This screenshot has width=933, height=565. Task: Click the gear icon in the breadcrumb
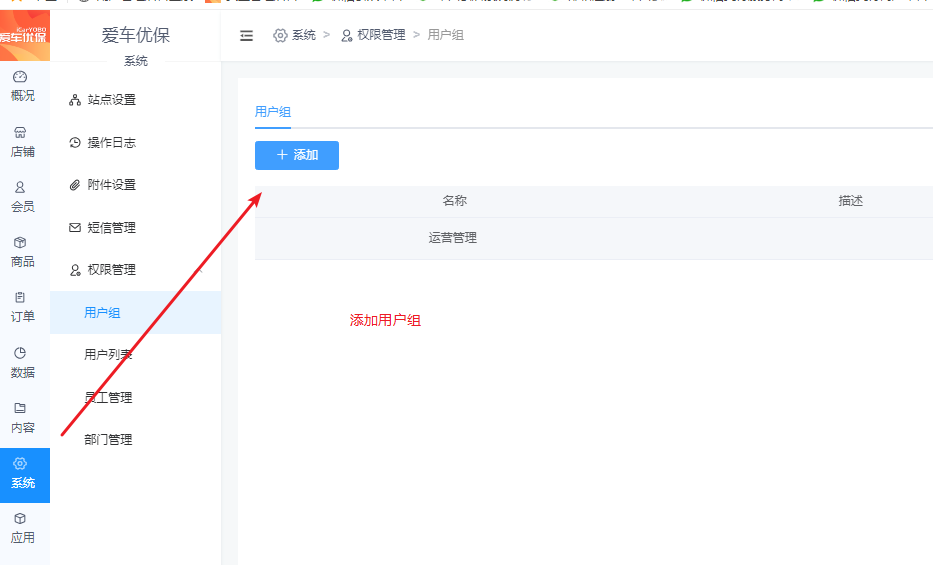click(280, 36)
